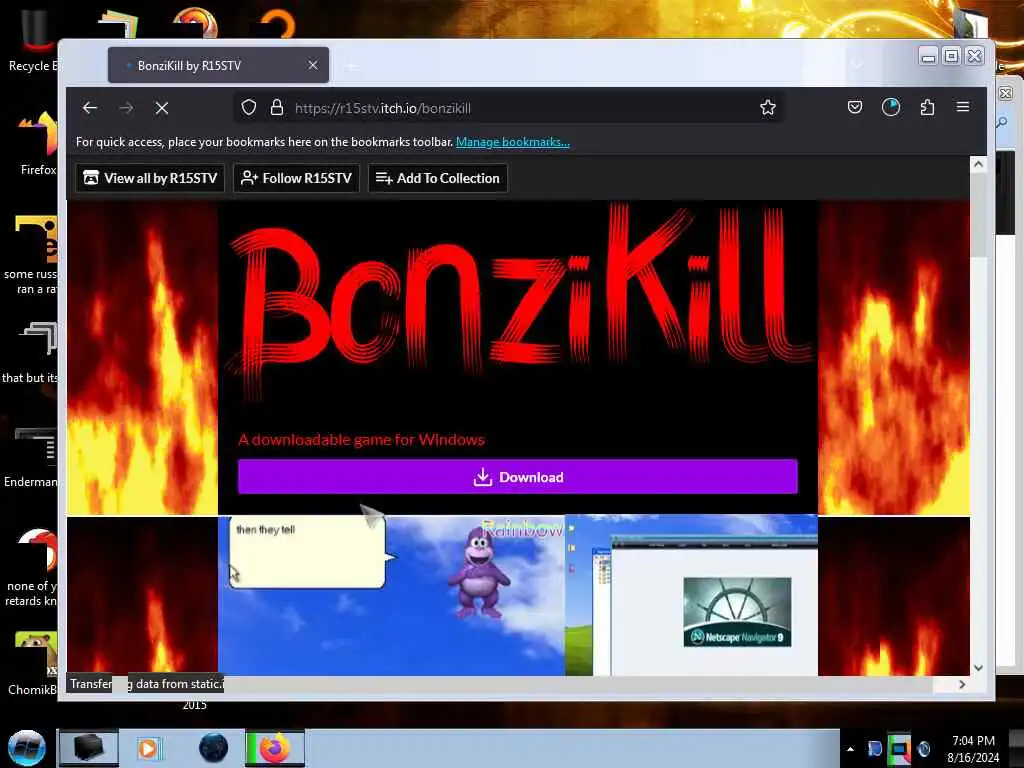
Task: Bookmark this page with the star icon
Action: coord(768,108)
